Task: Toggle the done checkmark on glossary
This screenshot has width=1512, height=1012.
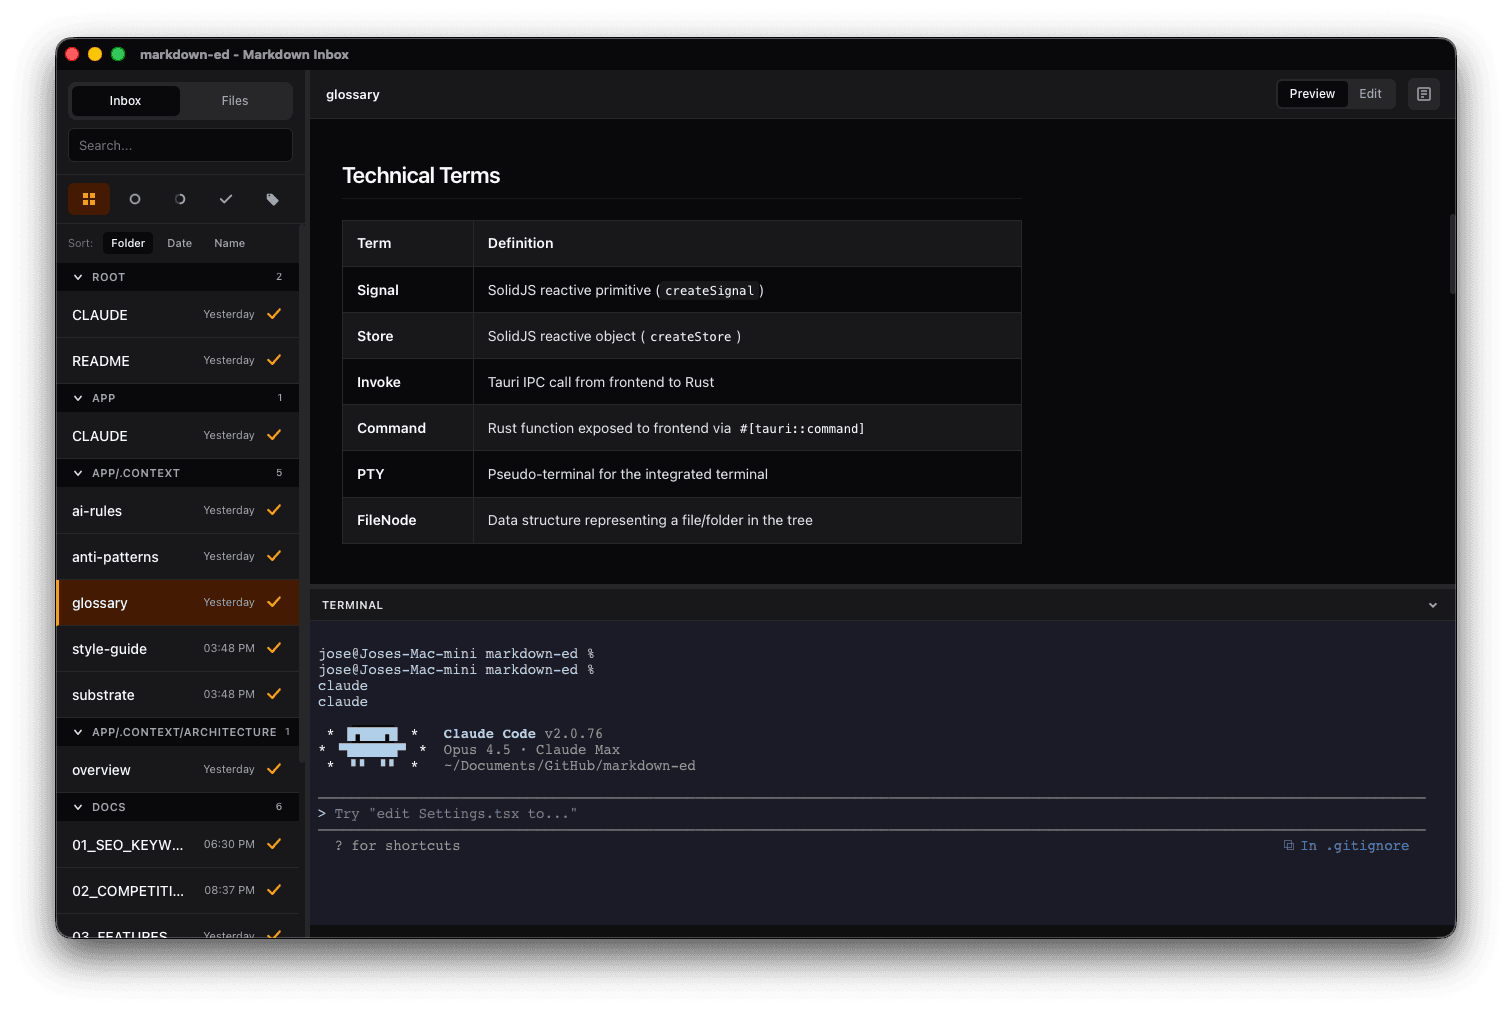Action: [275, 602]
